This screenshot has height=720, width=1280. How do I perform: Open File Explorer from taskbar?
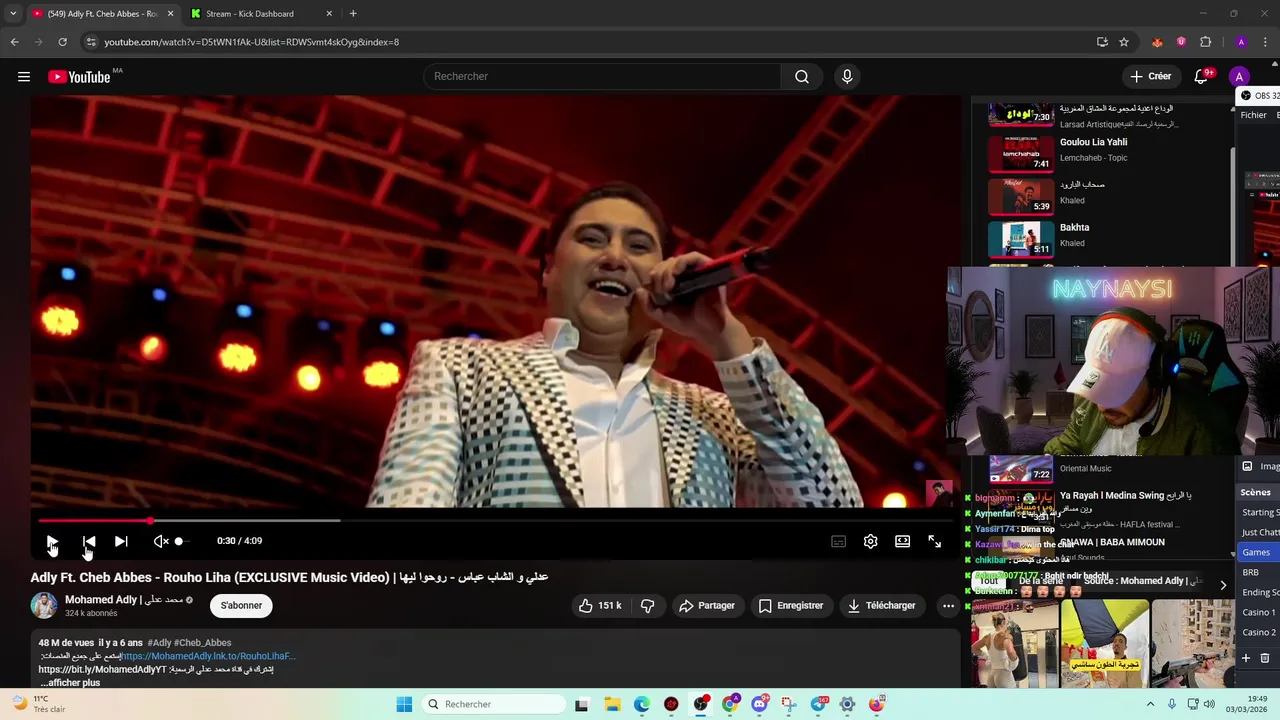pos(612,704)
